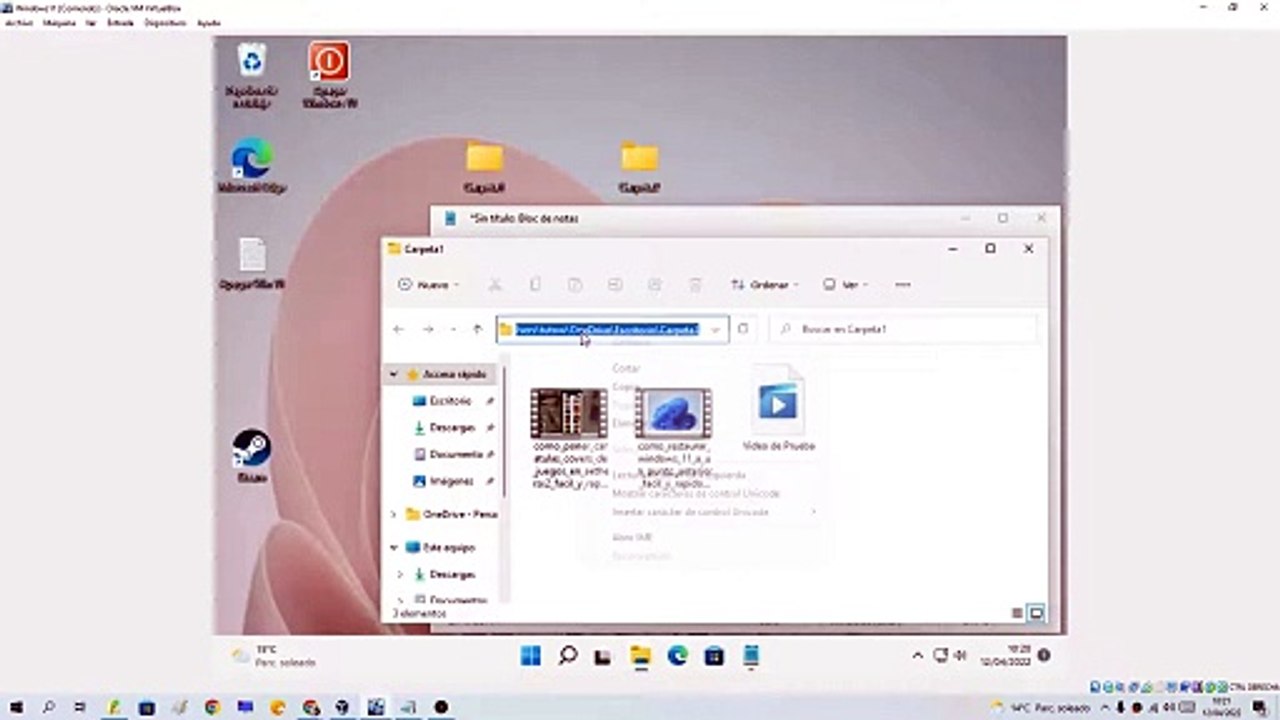Open the guest taskbar clock and date

[x=1007, y=656]
